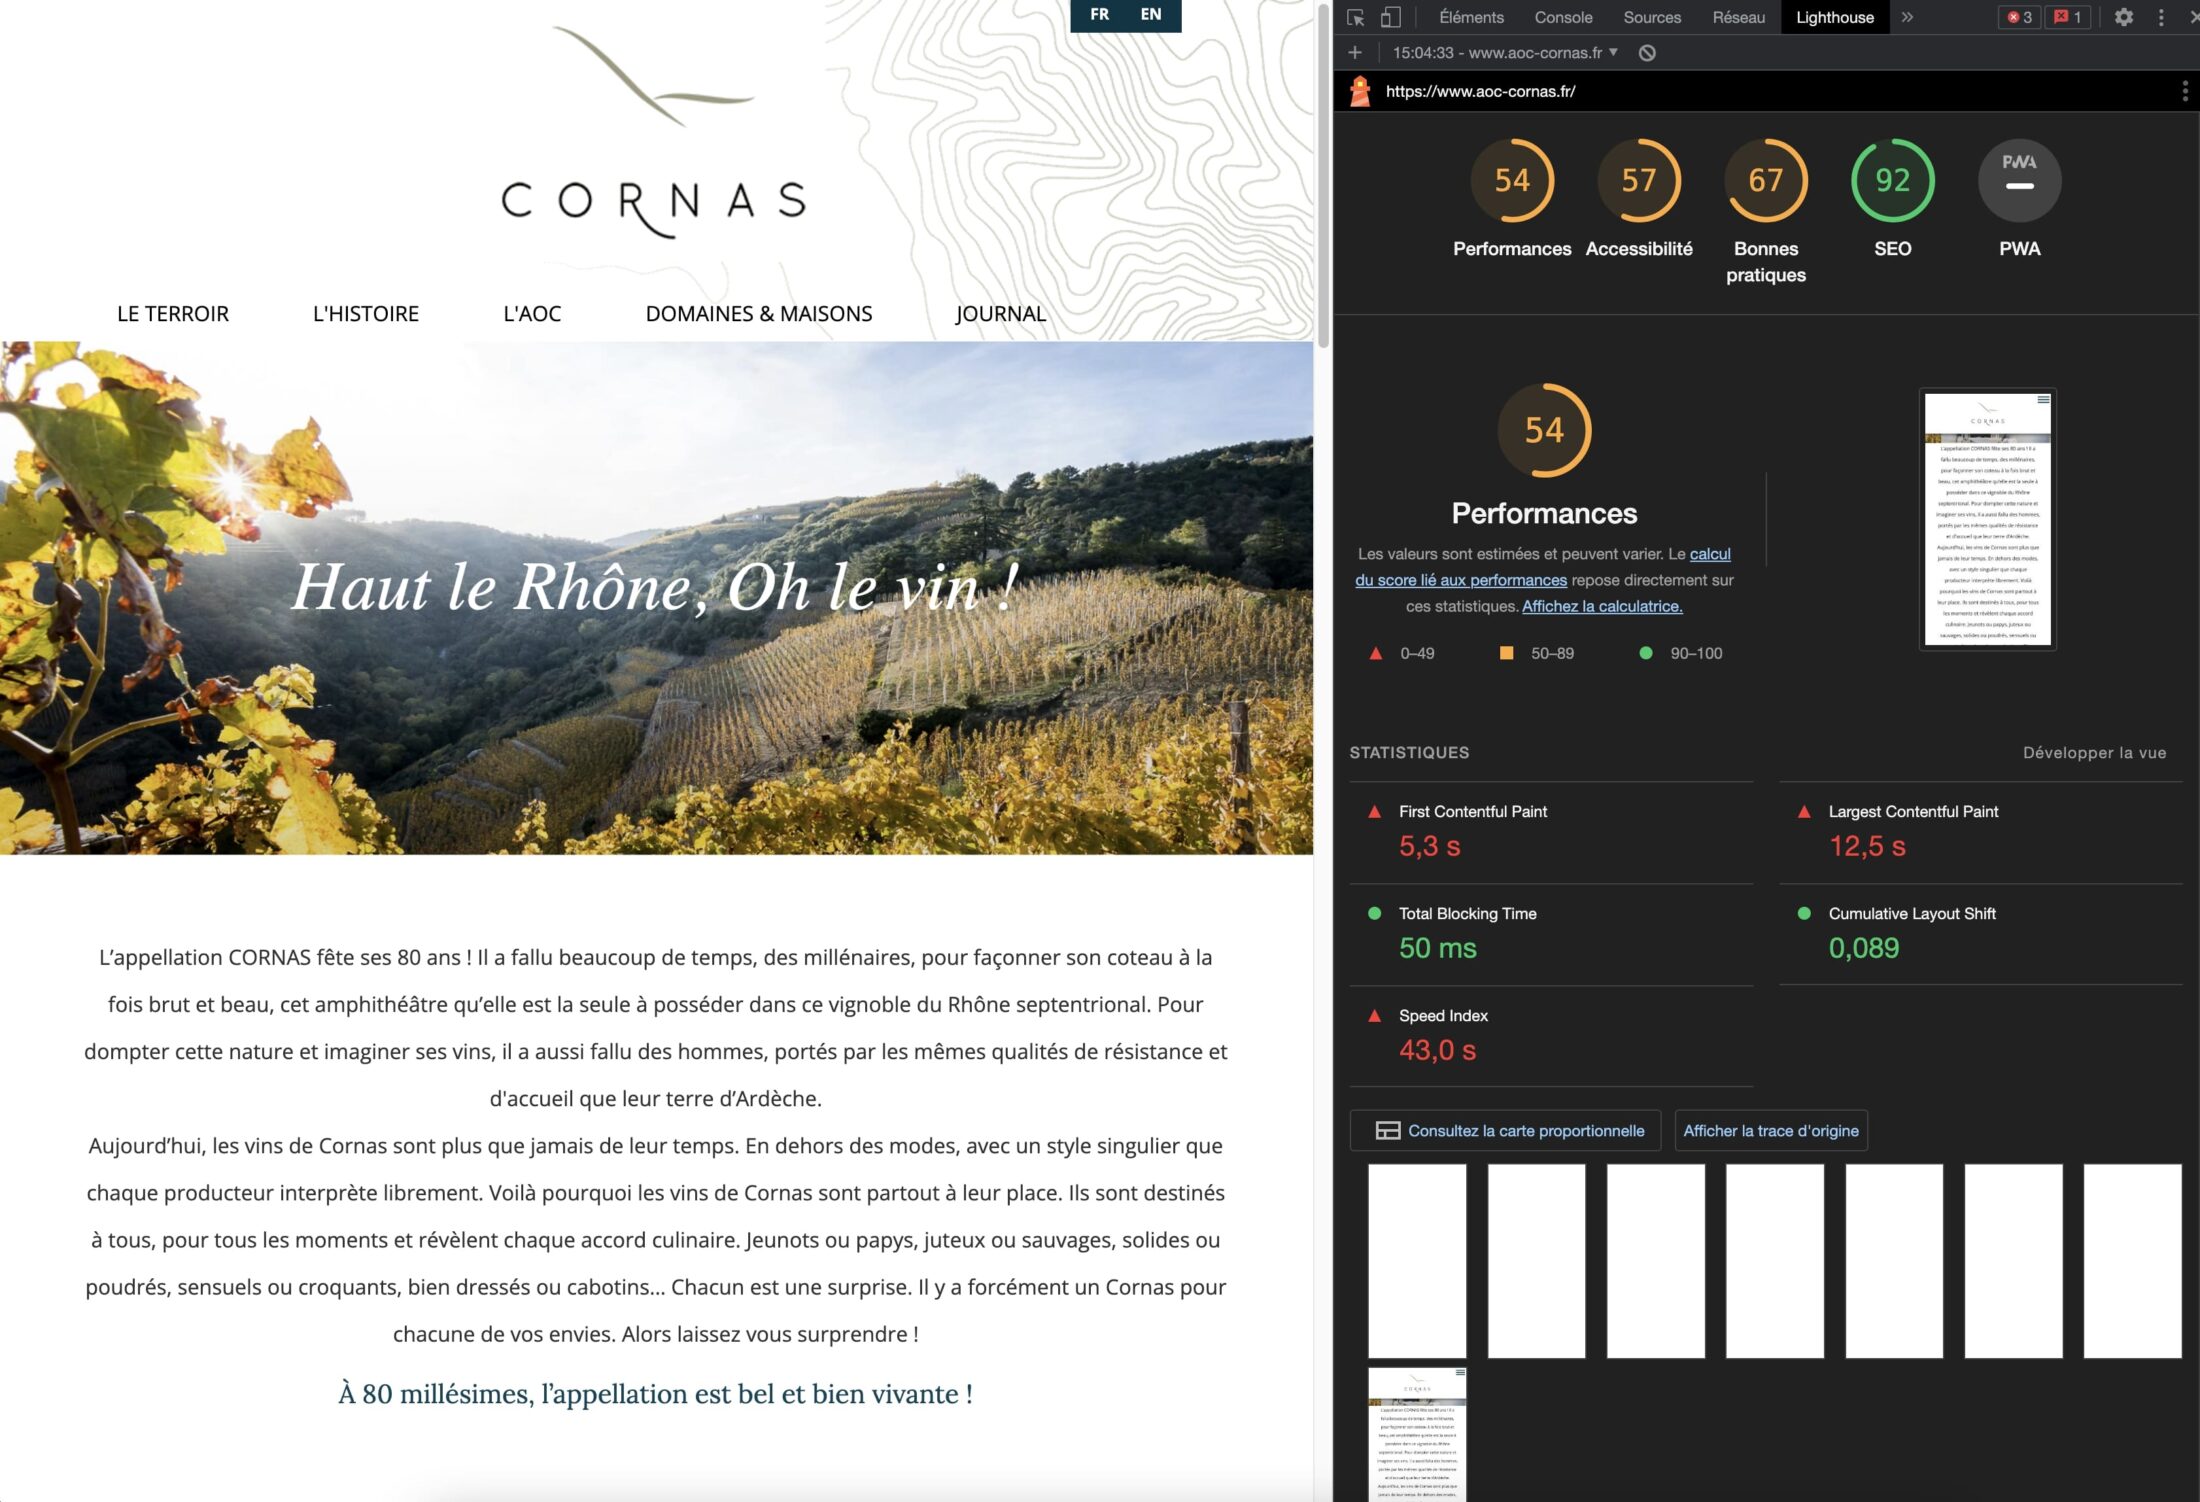Show more DevTools tabs chevron

(x=1907, y=17)
